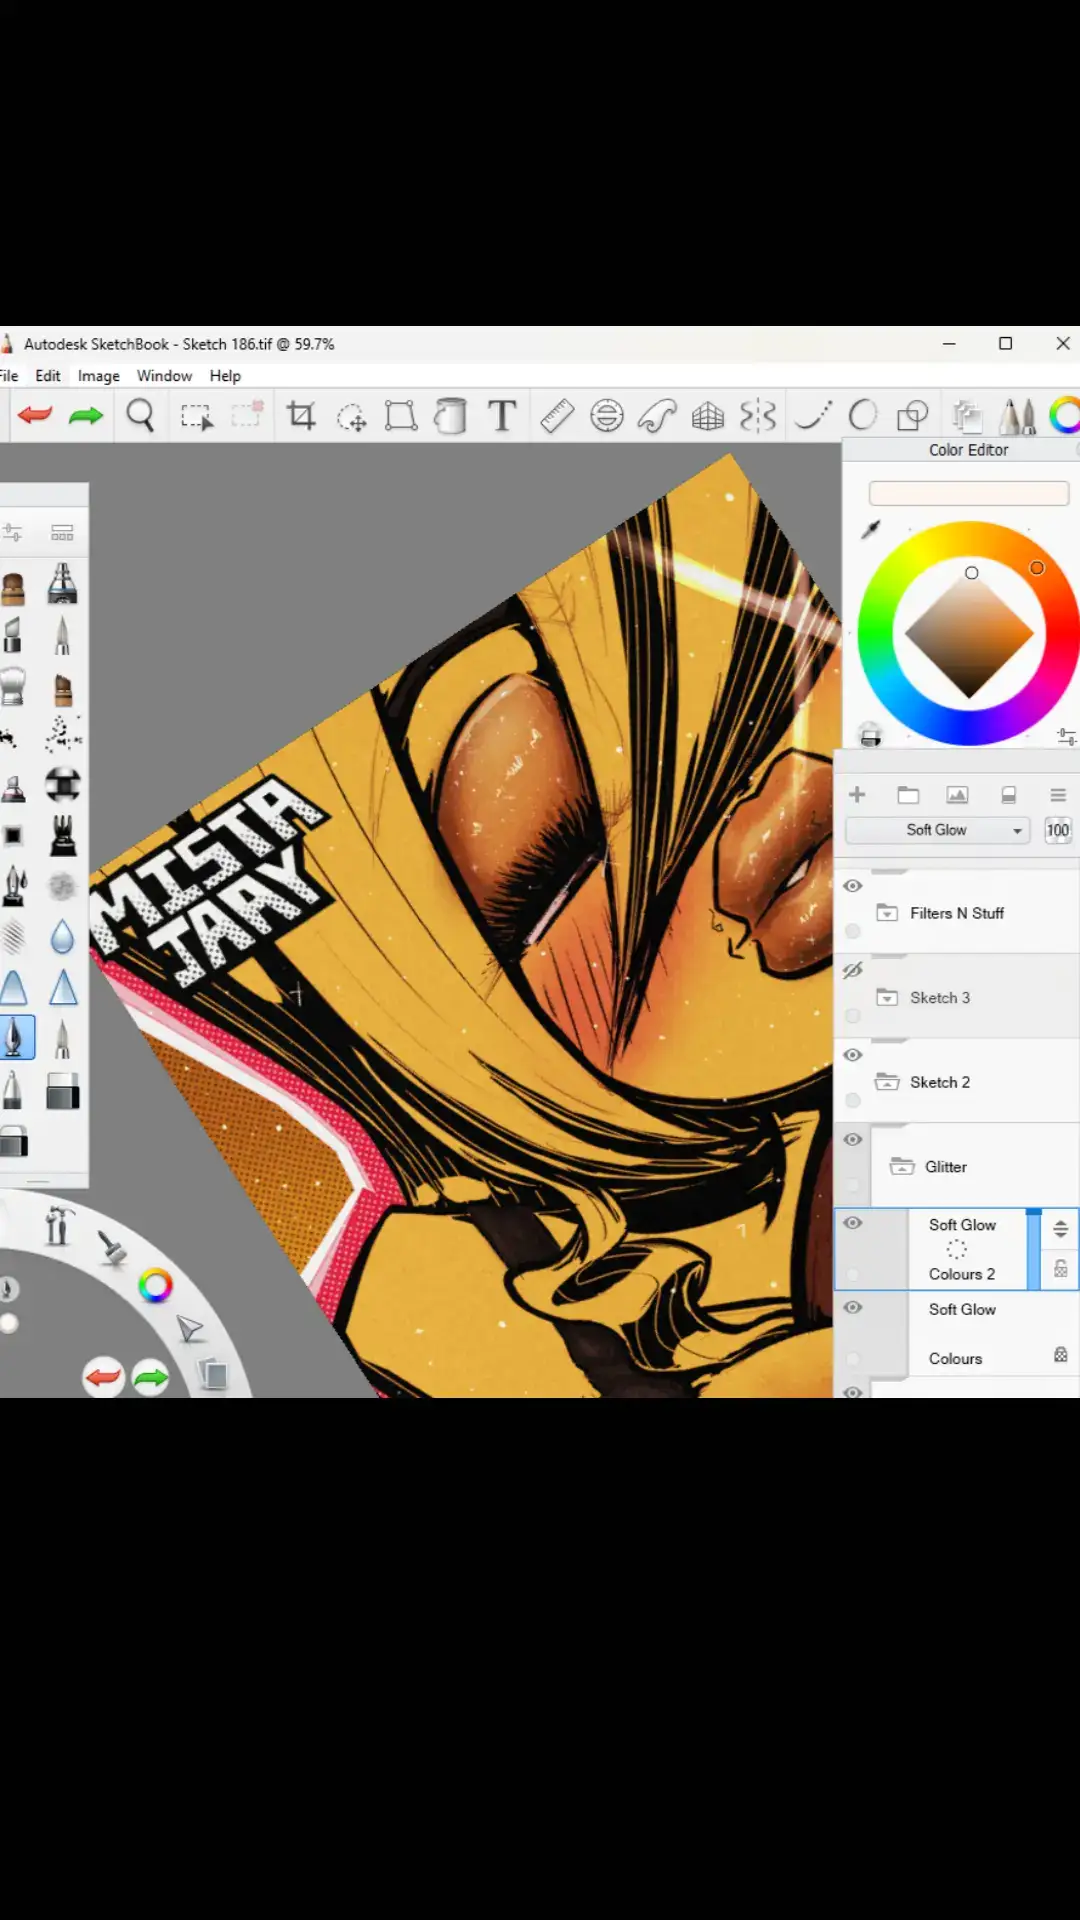Collapse the Sketch 2 folder
1080x1920 pixels.
pos(887,1082)
